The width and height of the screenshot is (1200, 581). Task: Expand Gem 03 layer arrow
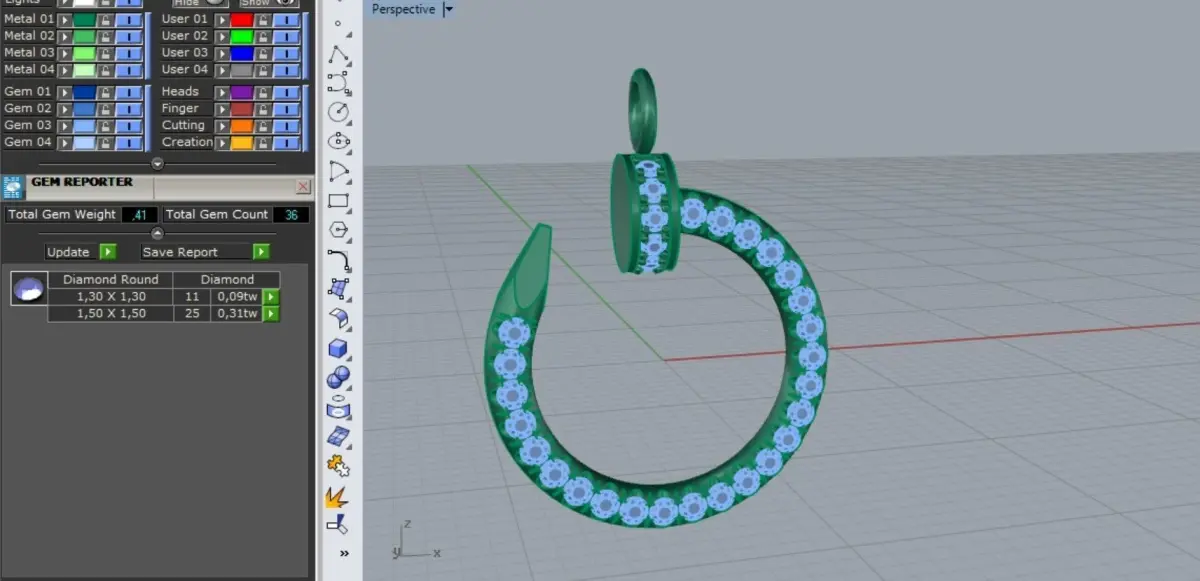64,126
